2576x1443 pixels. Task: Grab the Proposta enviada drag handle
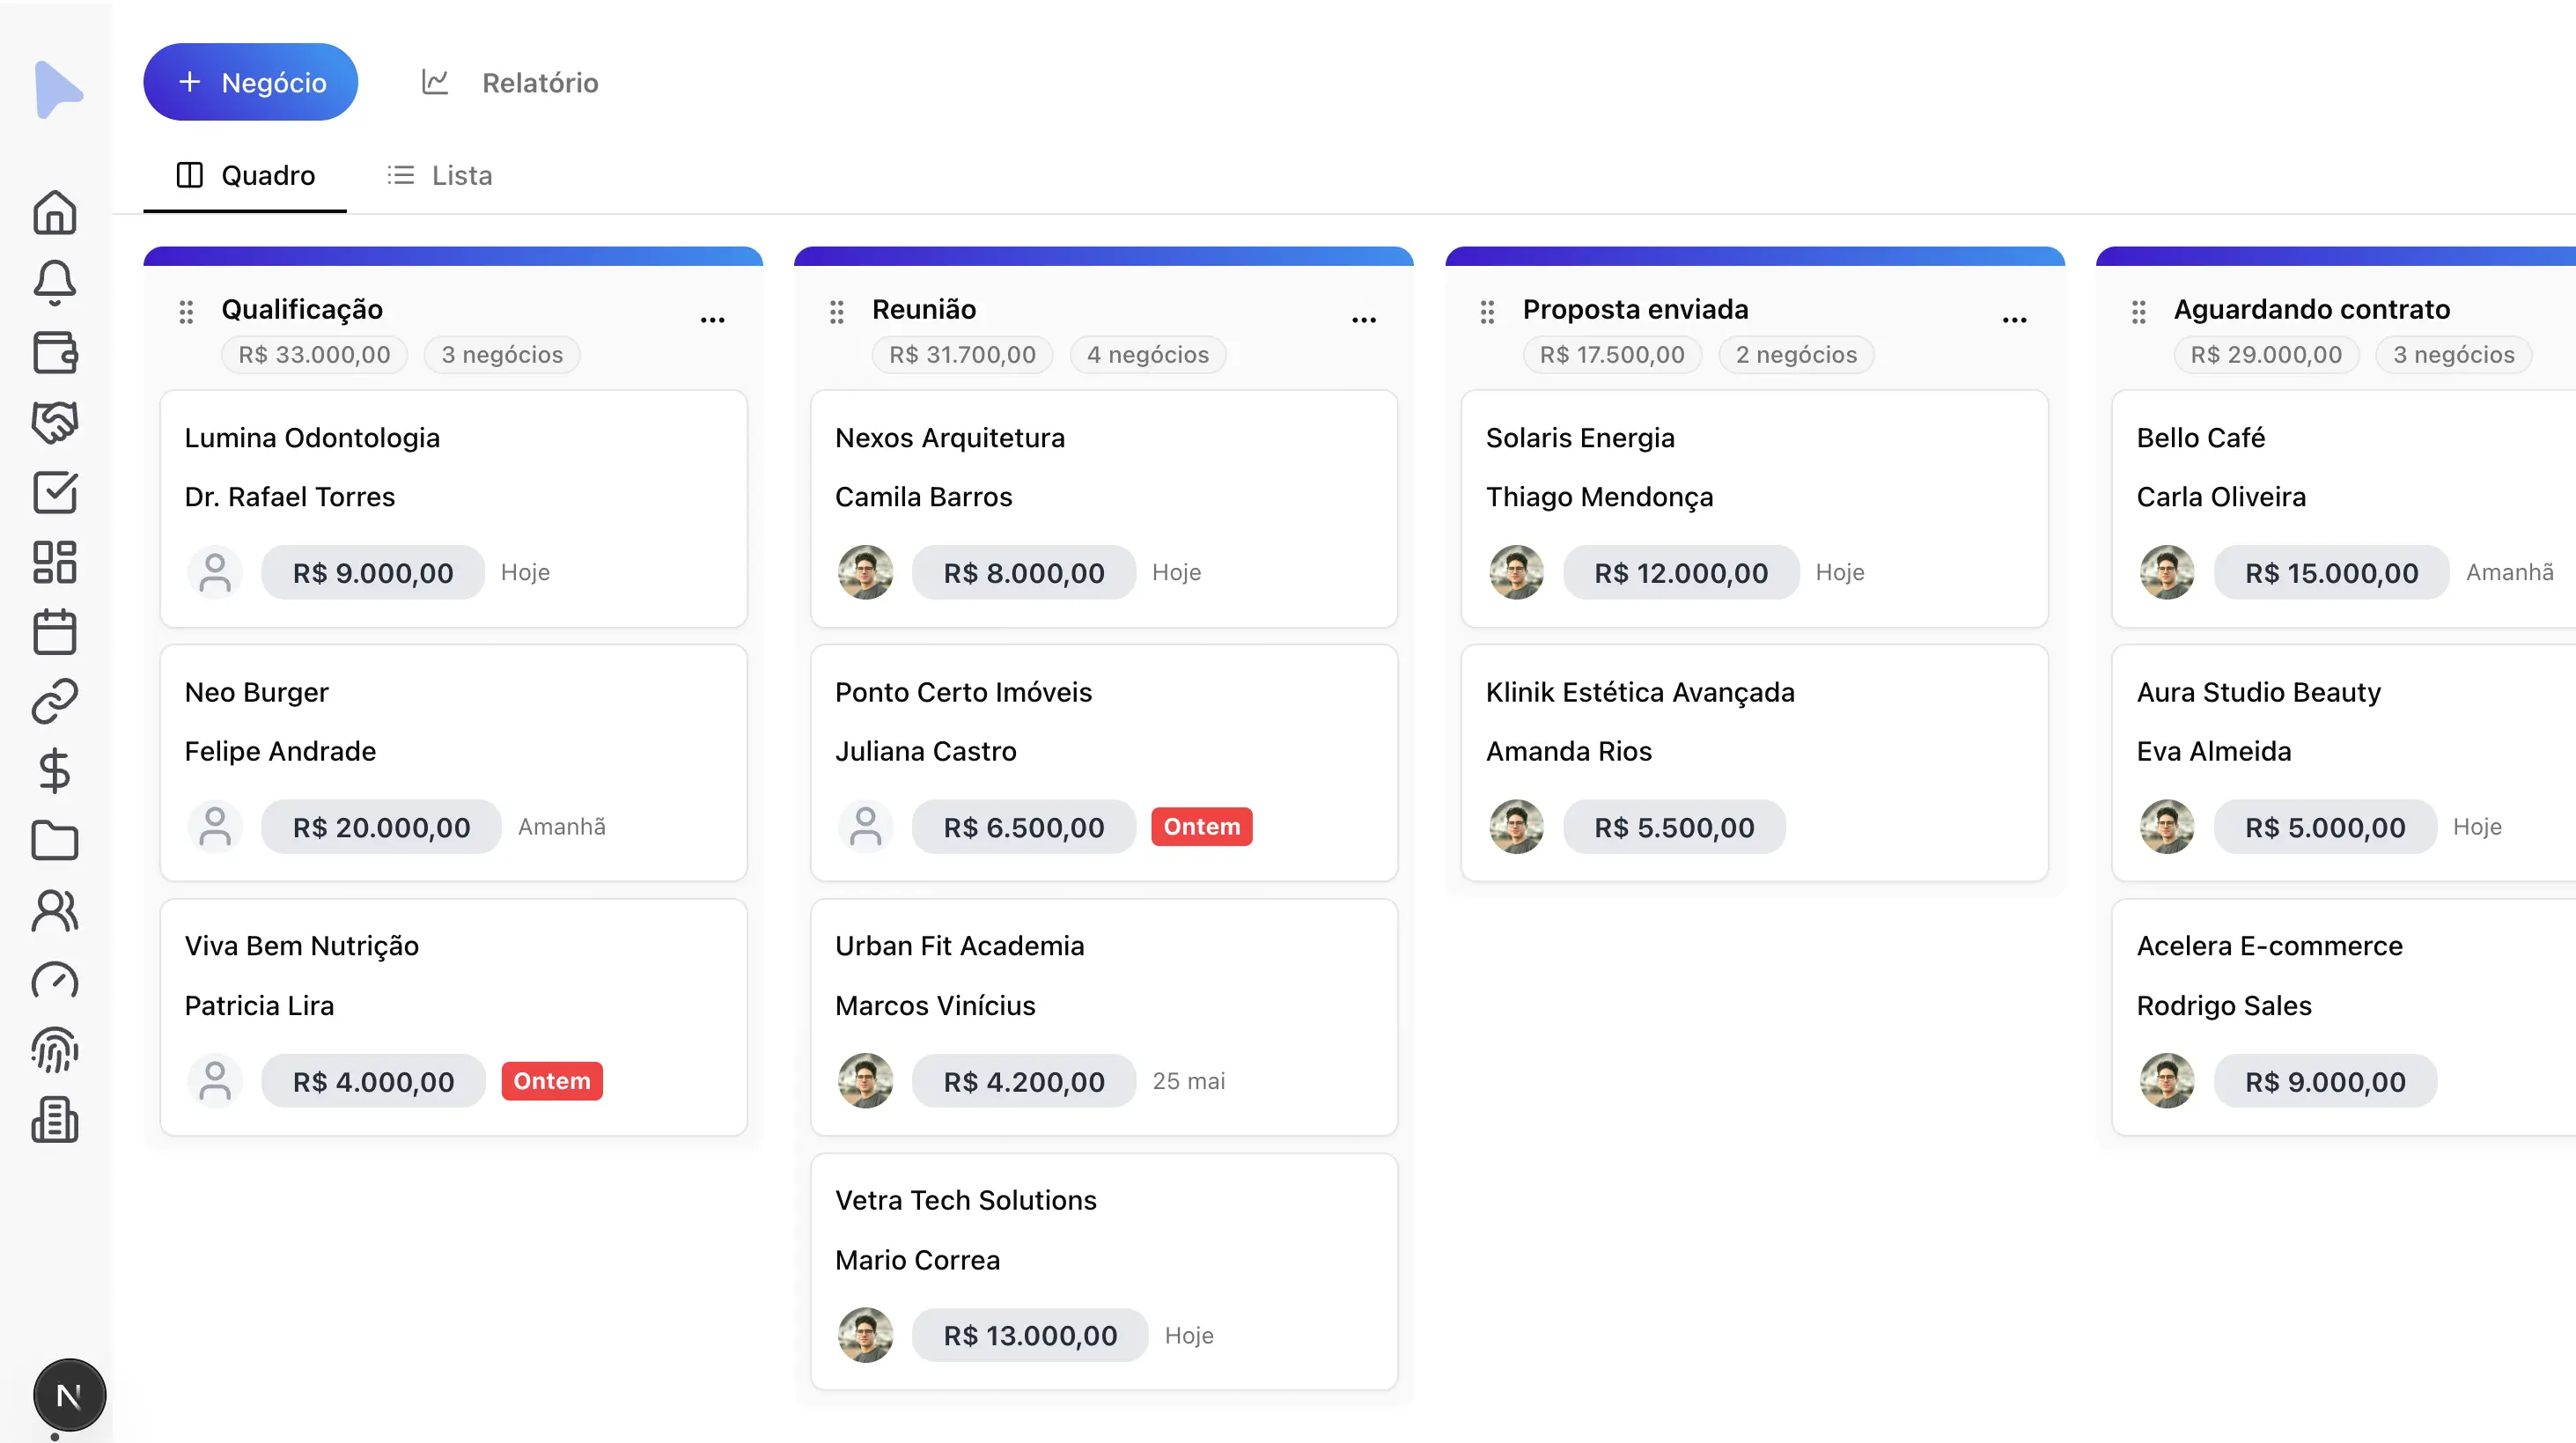point(1487,312)
